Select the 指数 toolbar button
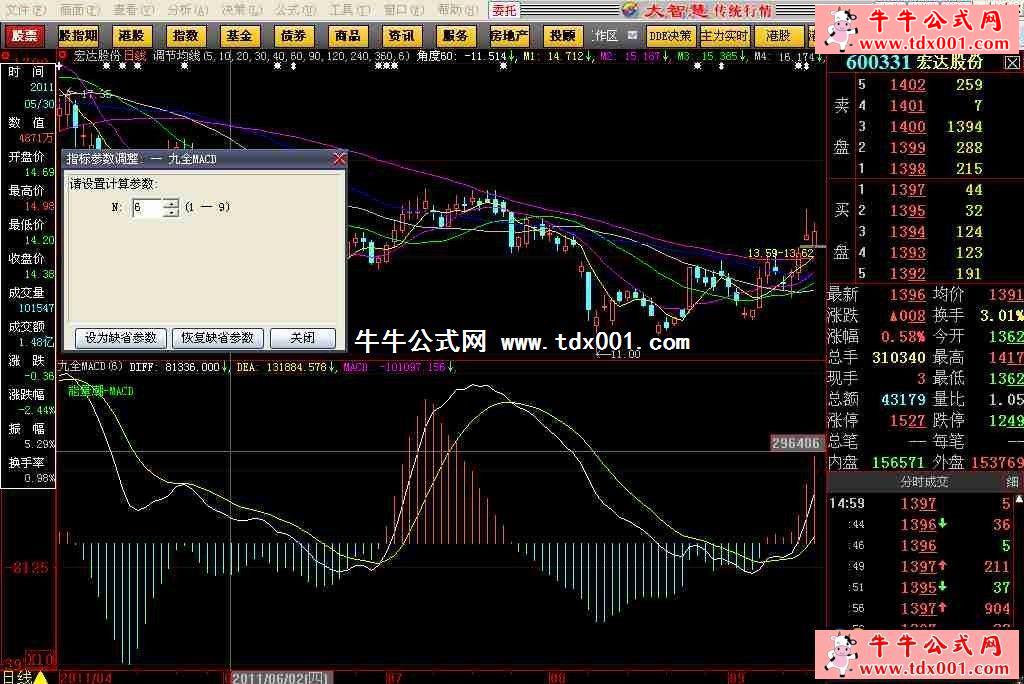Viewport: 1024px width, 684px height. click(185, 36)
